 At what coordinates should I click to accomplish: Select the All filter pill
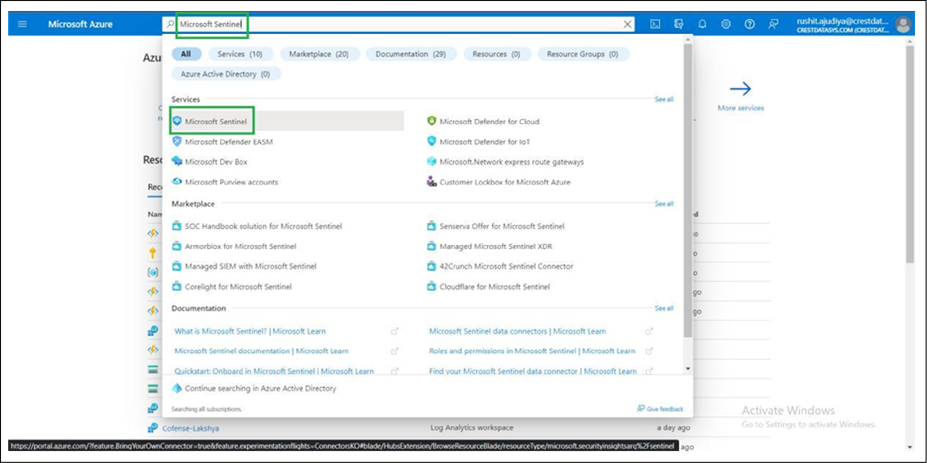pos(186,54)
